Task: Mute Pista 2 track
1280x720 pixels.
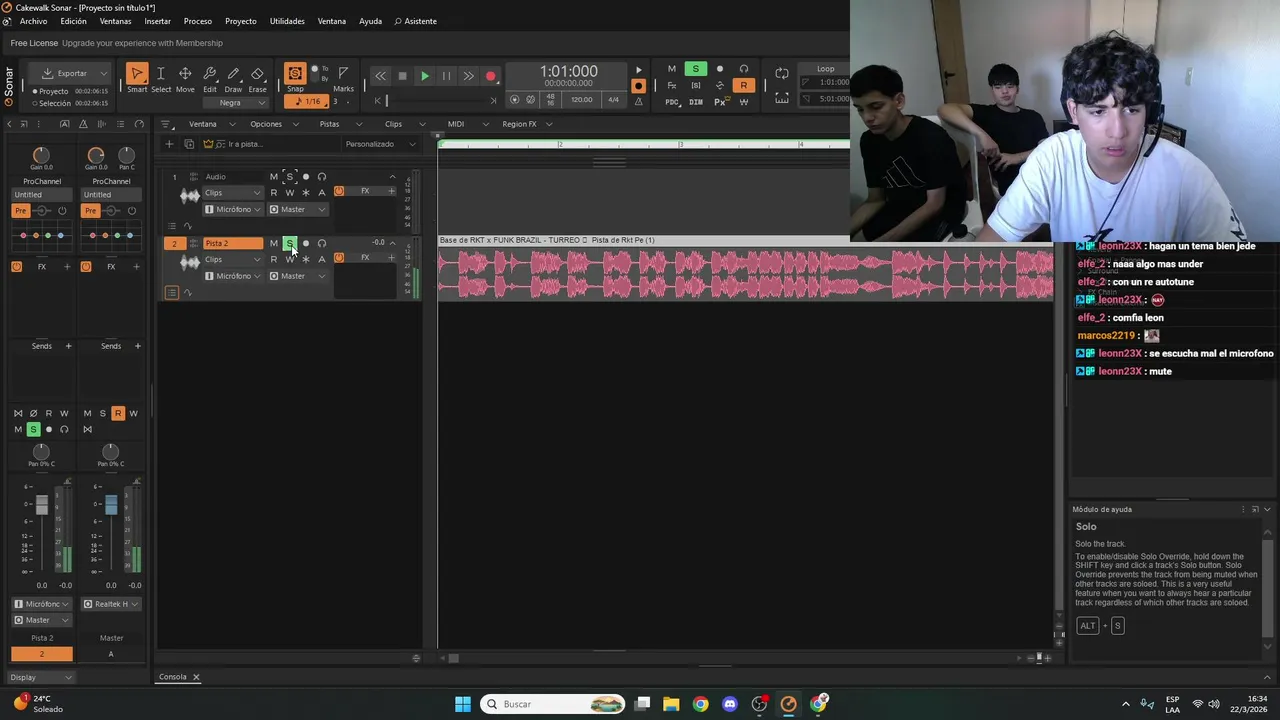Action: (274, 243)
